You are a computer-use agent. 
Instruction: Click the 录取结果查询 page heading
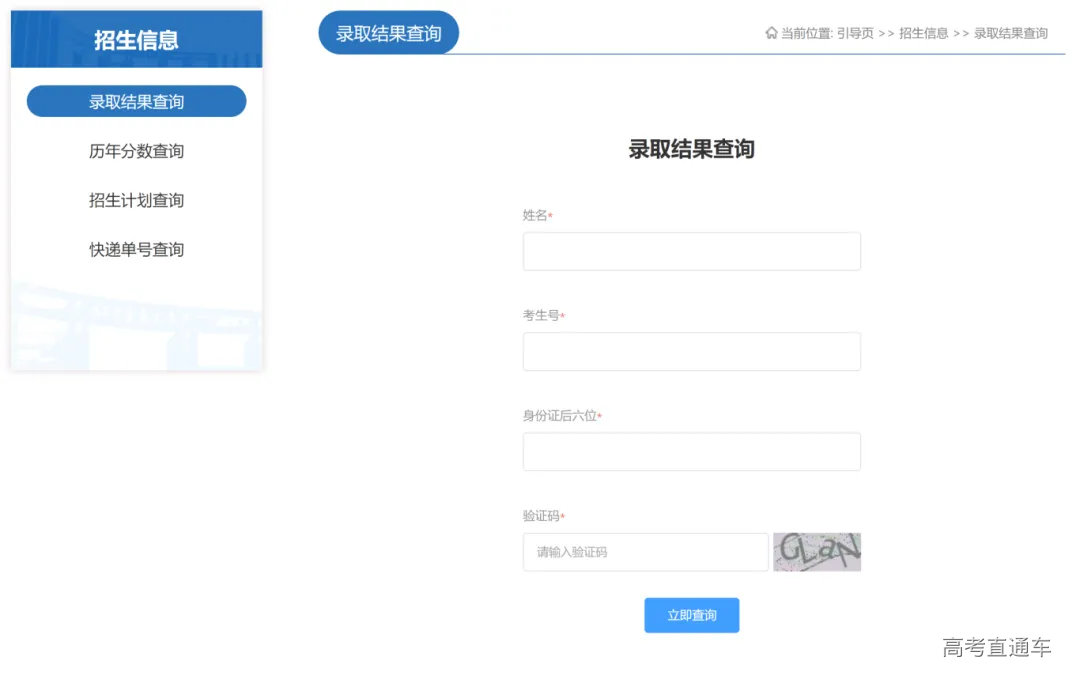pyautogui.click(x=691, y=149)
